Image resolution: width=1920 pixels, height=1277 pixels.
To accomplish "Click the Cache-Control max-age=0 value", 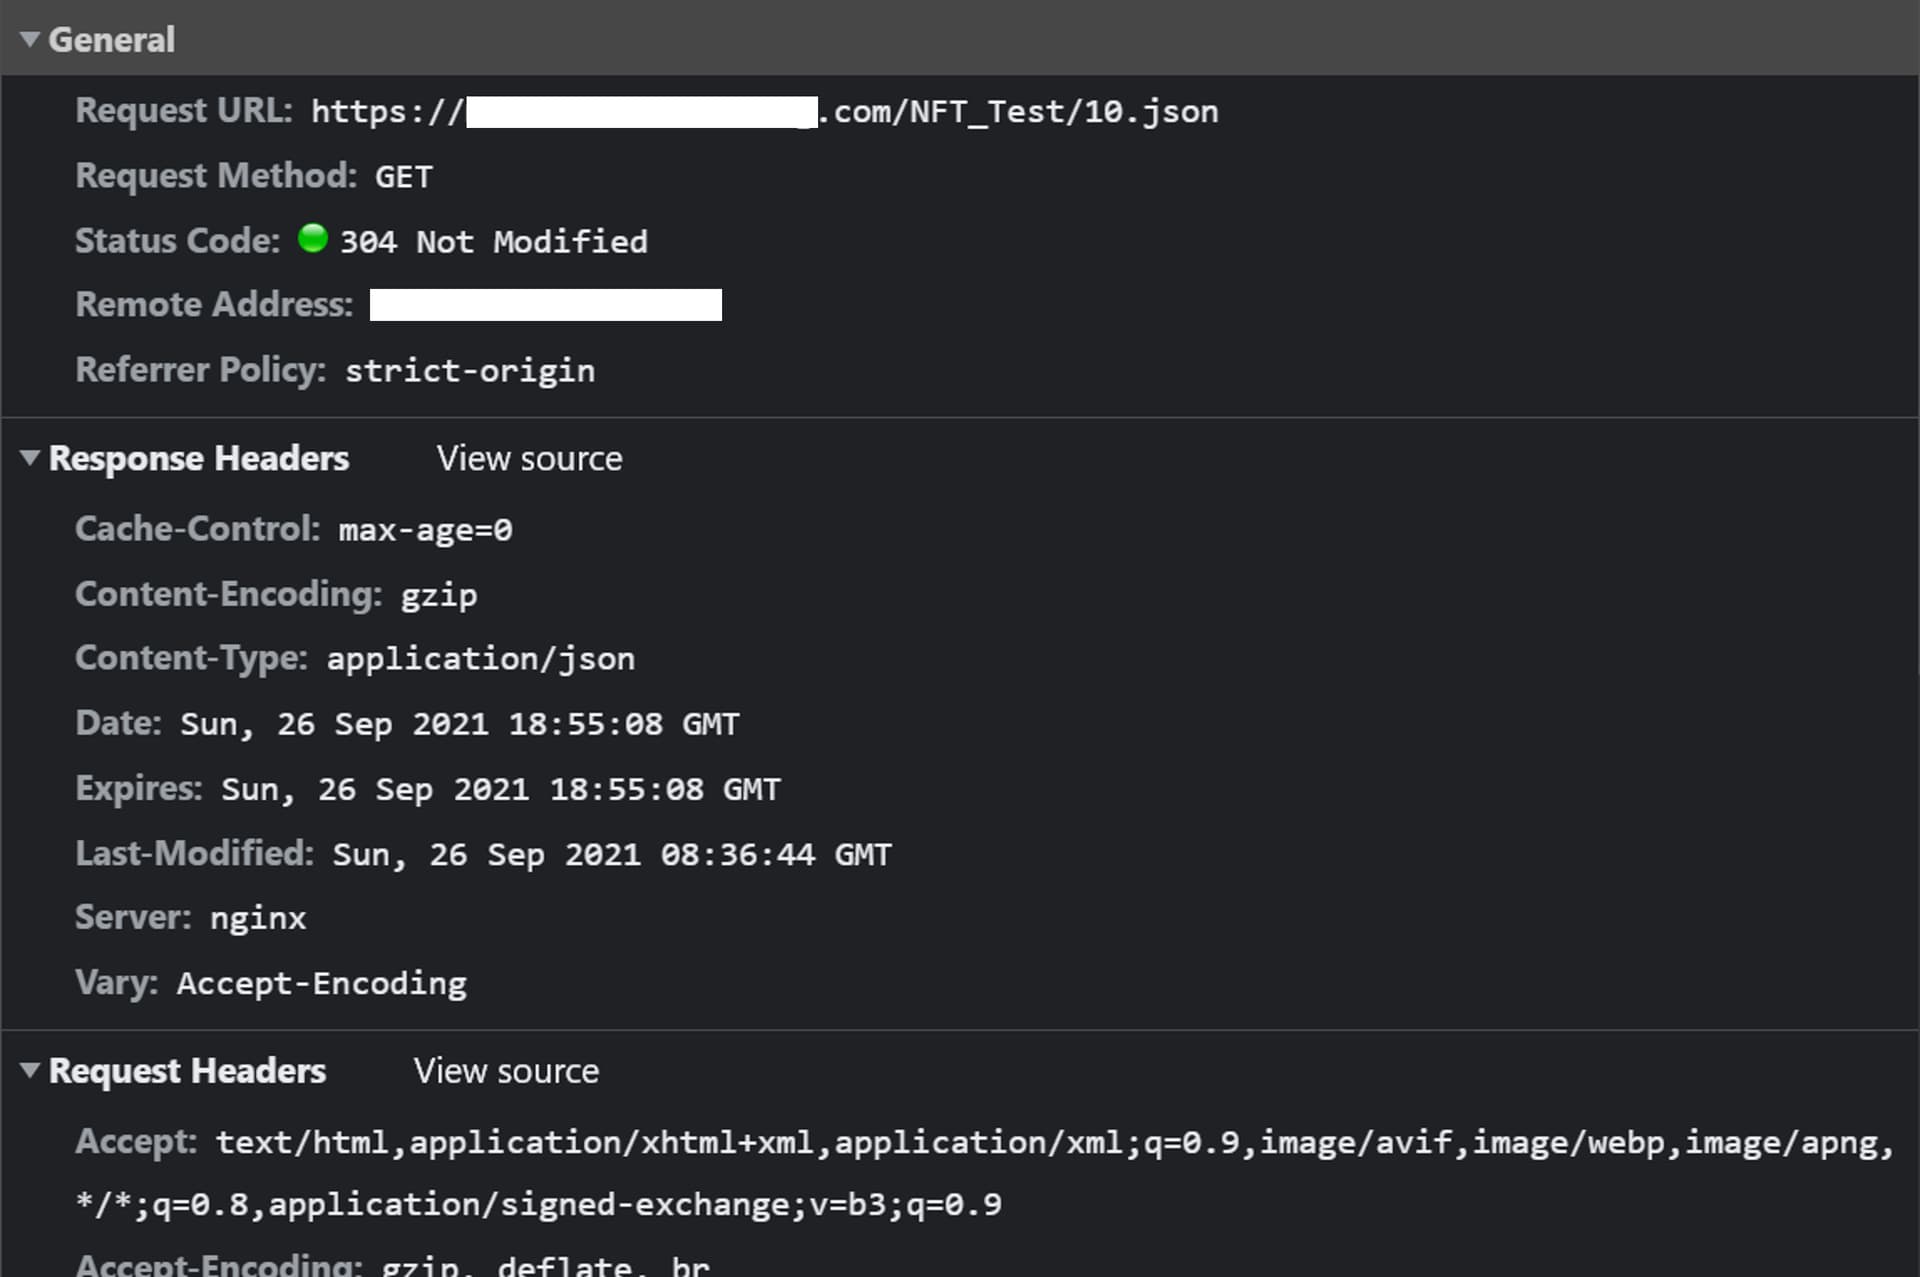I will (425, 530).
